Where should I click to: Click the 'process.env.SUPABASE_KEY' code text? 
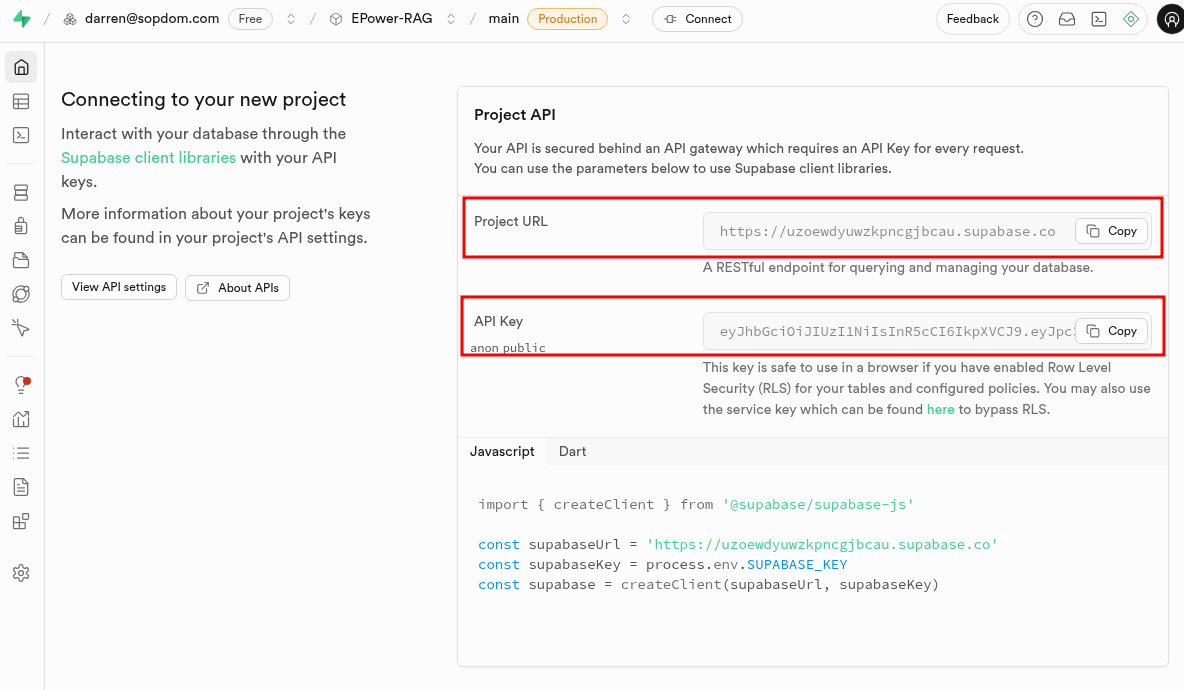tap(746, 565)
